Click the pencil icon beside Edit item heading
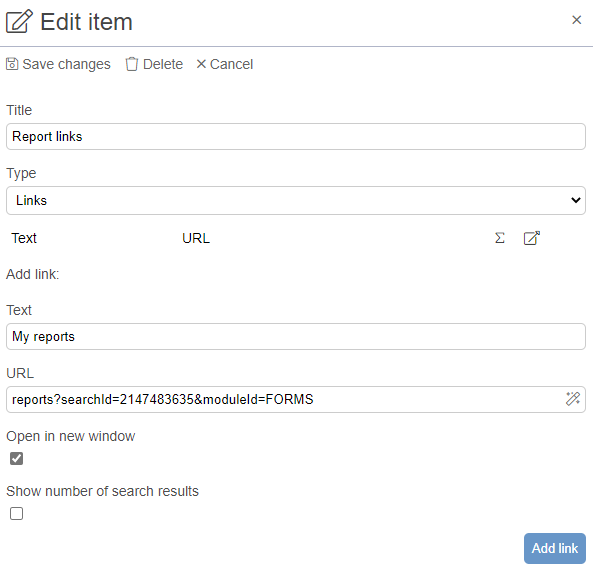This screenshot has height=573, width=593. pyautogui.click(x=19, y=22)
